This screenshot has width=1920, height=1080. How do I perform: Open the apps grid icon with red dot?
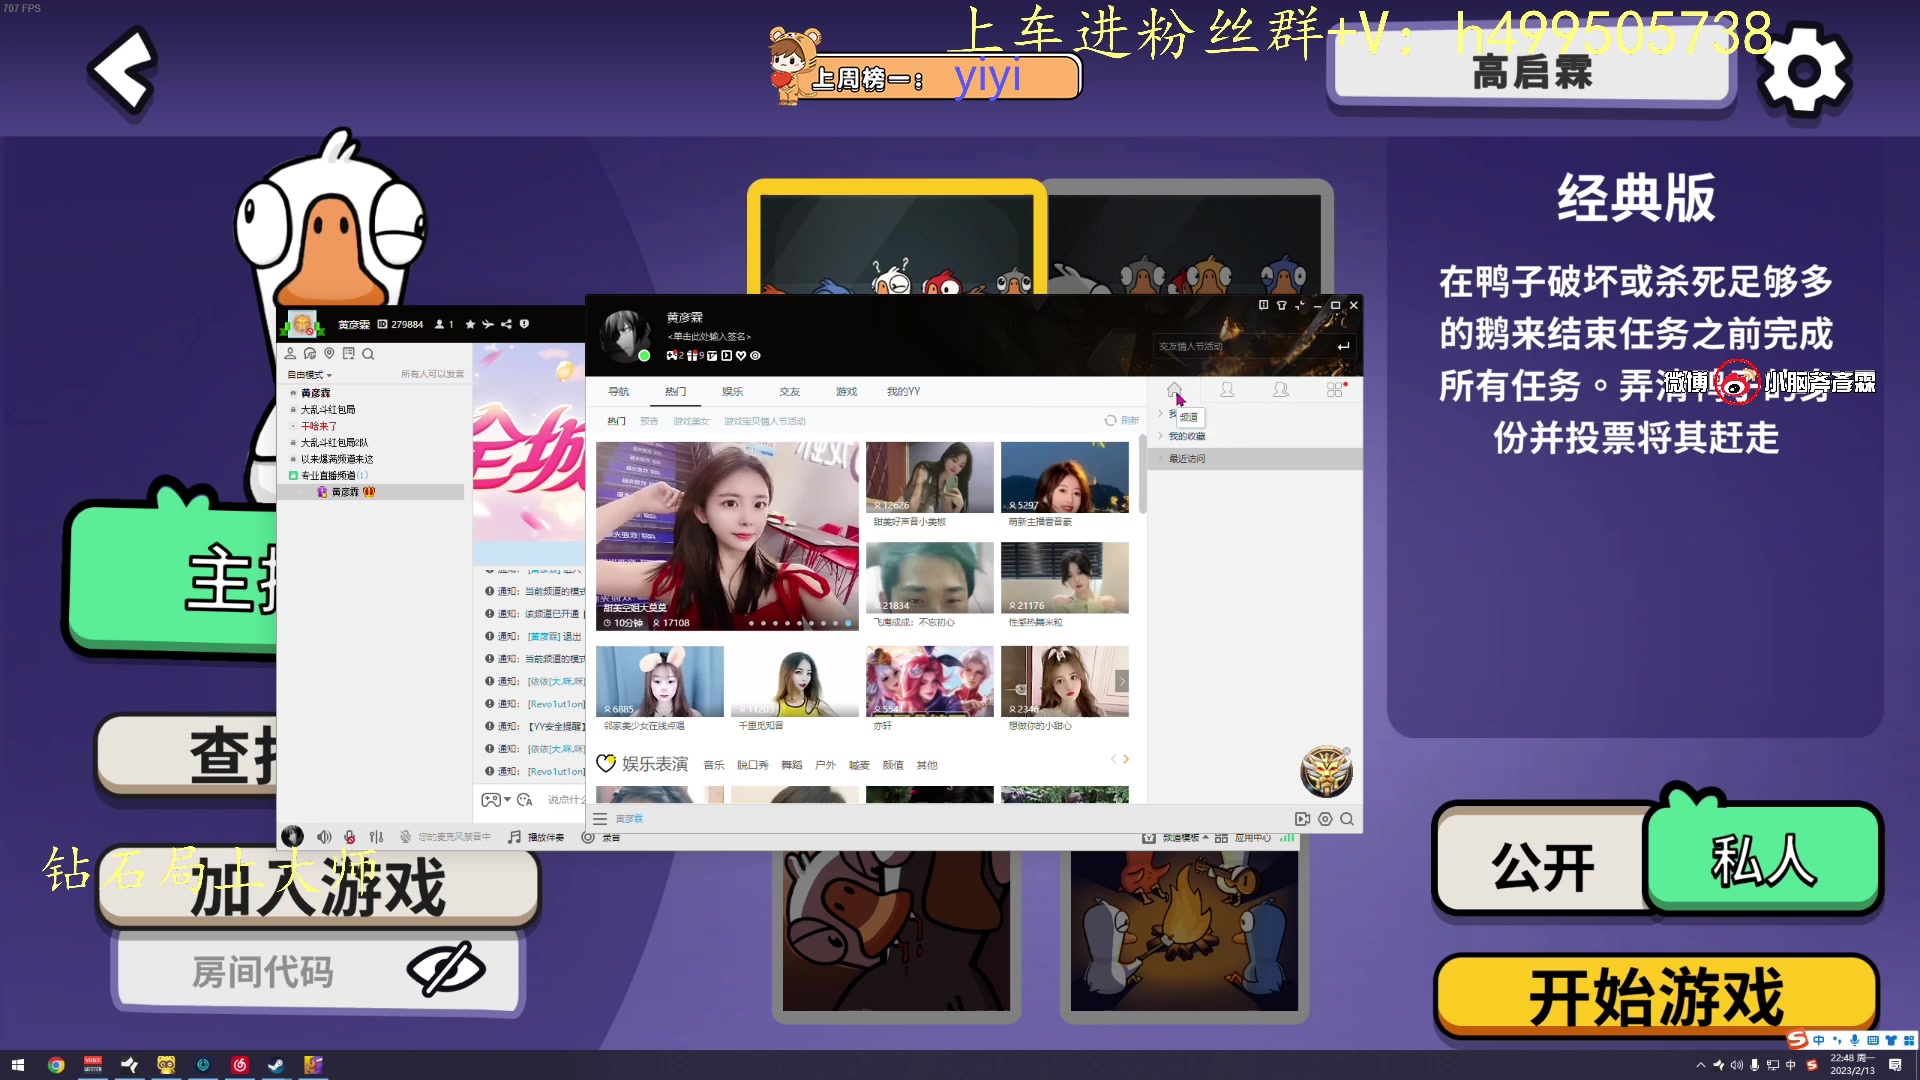tap(1336, 390)
